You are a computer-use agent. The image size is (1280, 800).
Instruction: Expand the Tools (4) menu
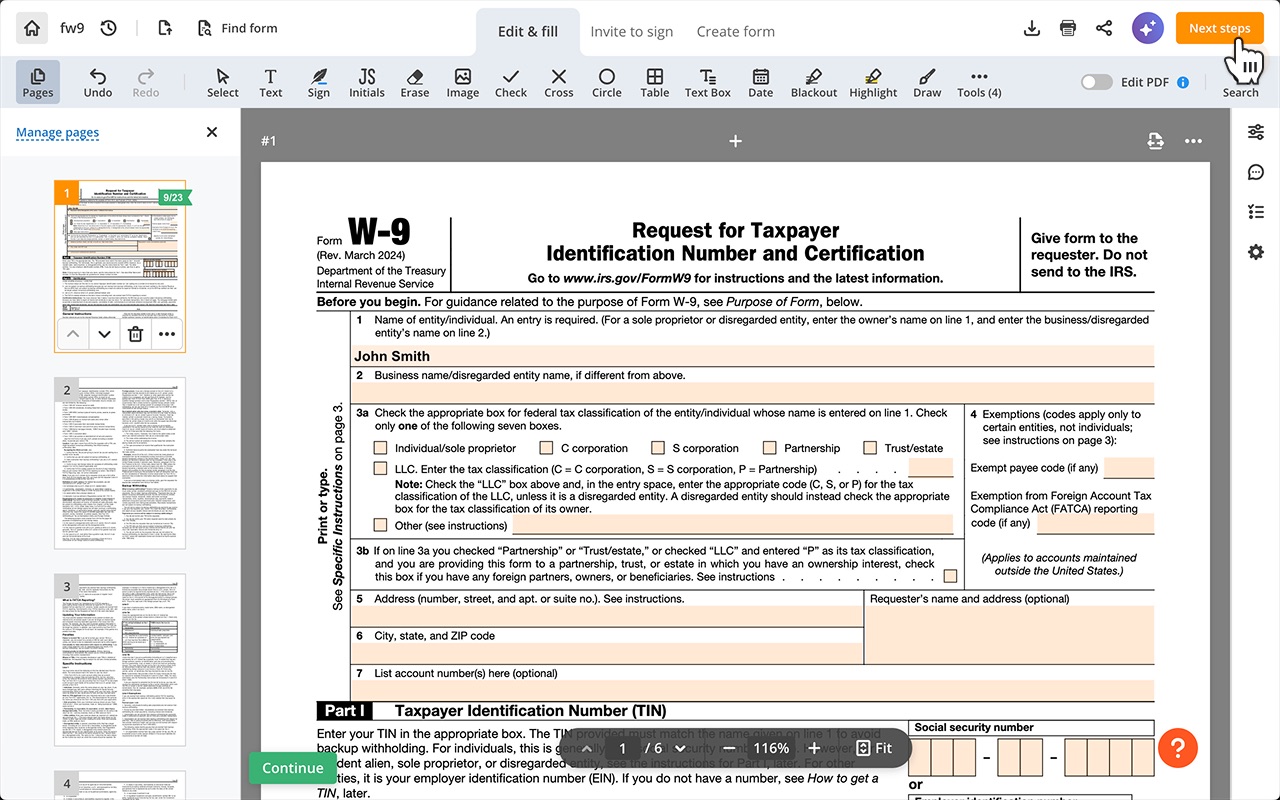coord(979,82)
